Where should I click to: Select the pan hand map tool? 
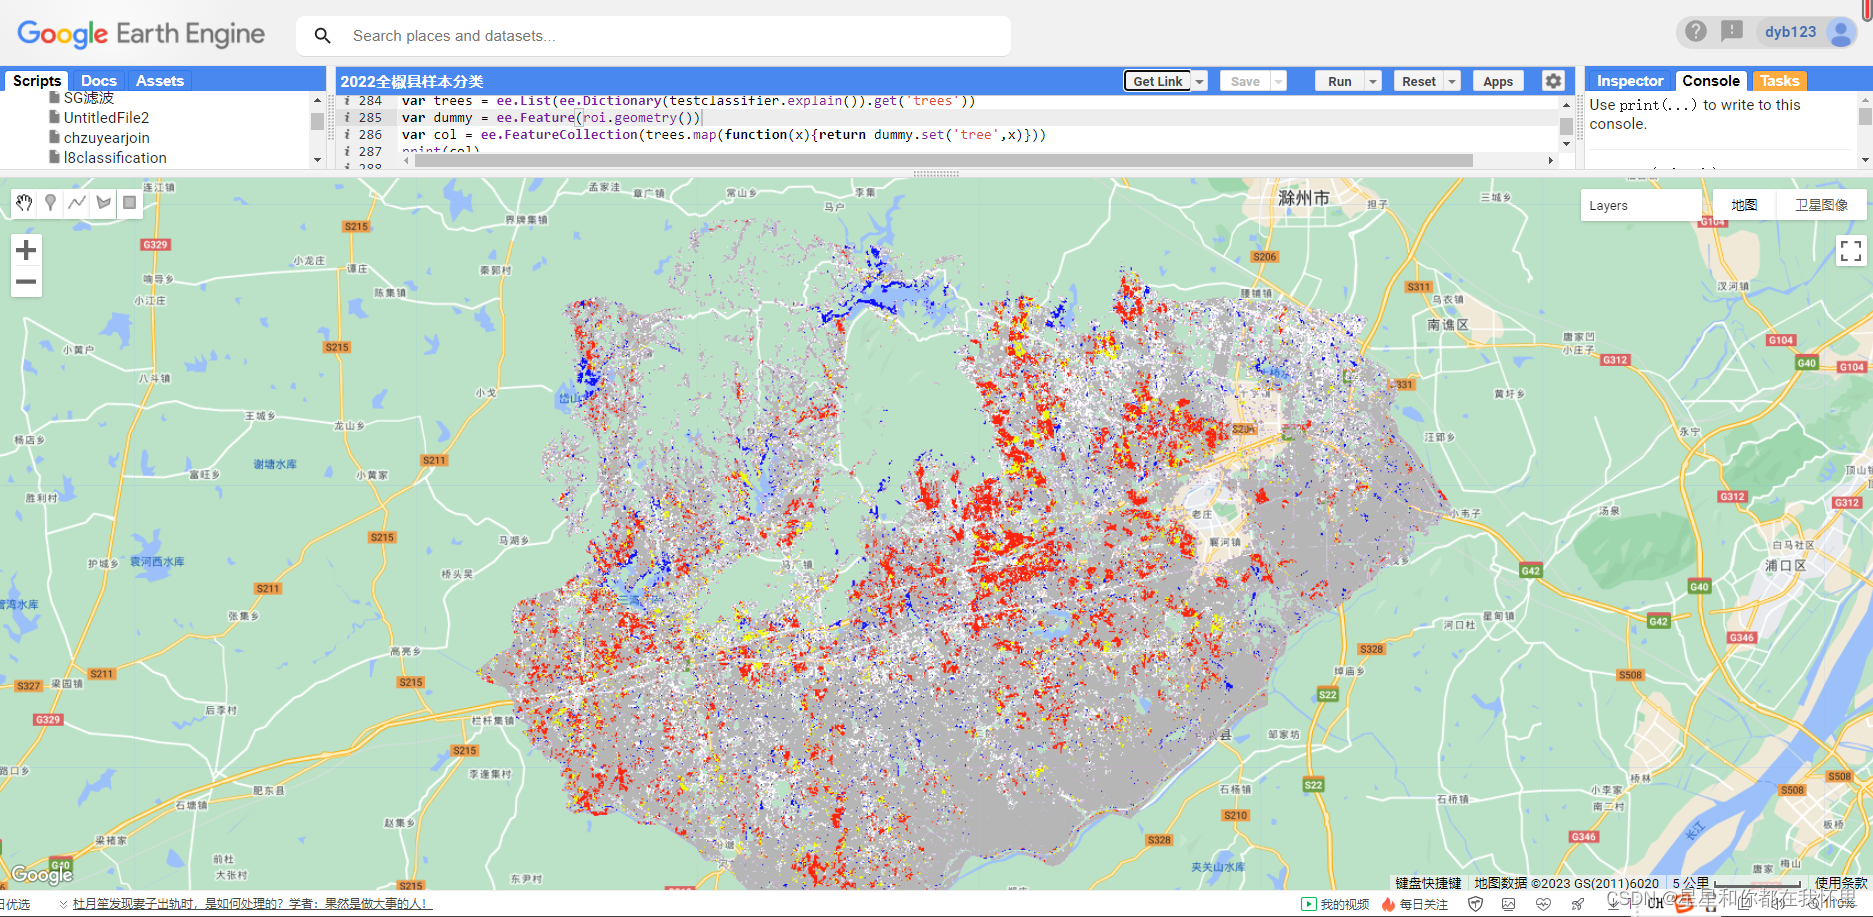click(x=24, y=203)
